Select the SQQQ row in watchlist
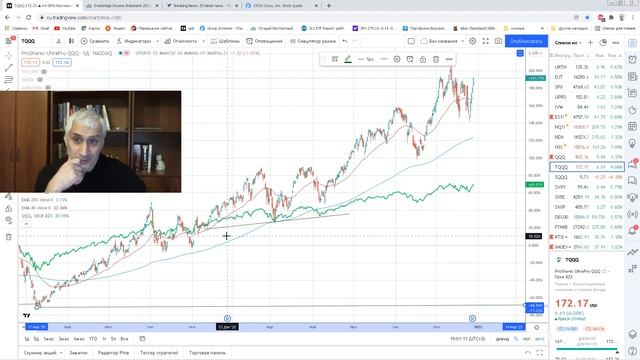 (x=587, y=177)
